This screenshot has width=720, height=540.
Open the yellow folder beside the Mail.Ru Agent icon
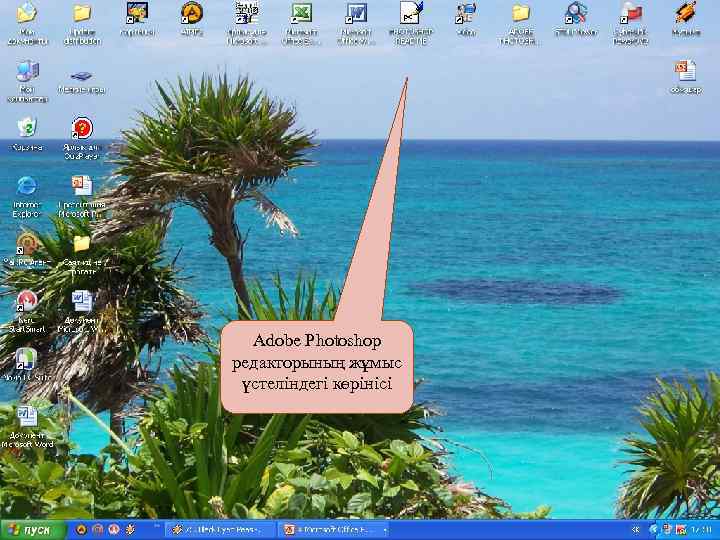[x=82, y=254]
